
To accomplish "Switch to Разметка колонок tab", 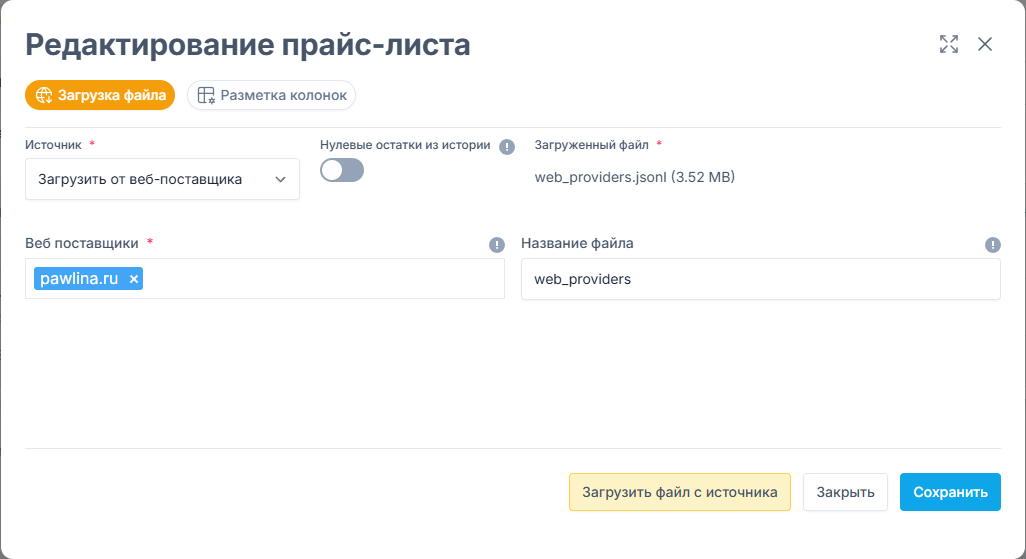I will pyautogui.click(x=272, y=95).
